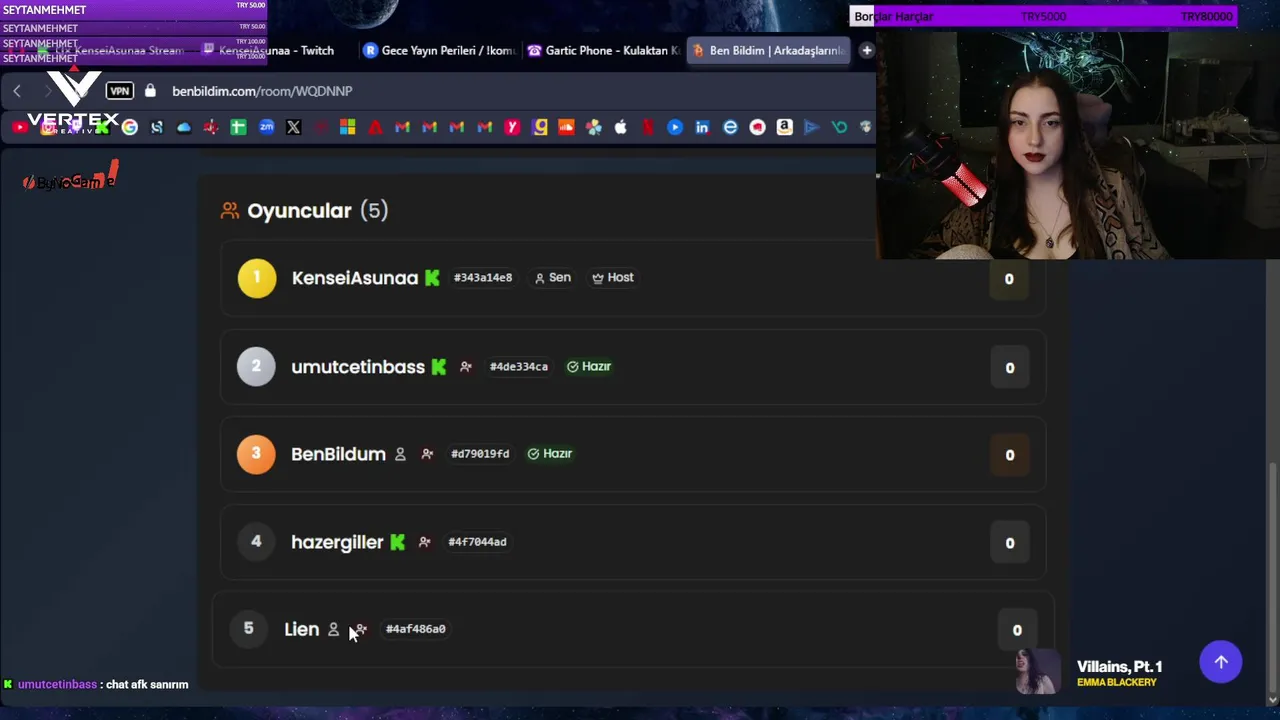Open the cloud bookmark icon
The width and height of the screenshot is (1280, 720).
click(184, 127)
